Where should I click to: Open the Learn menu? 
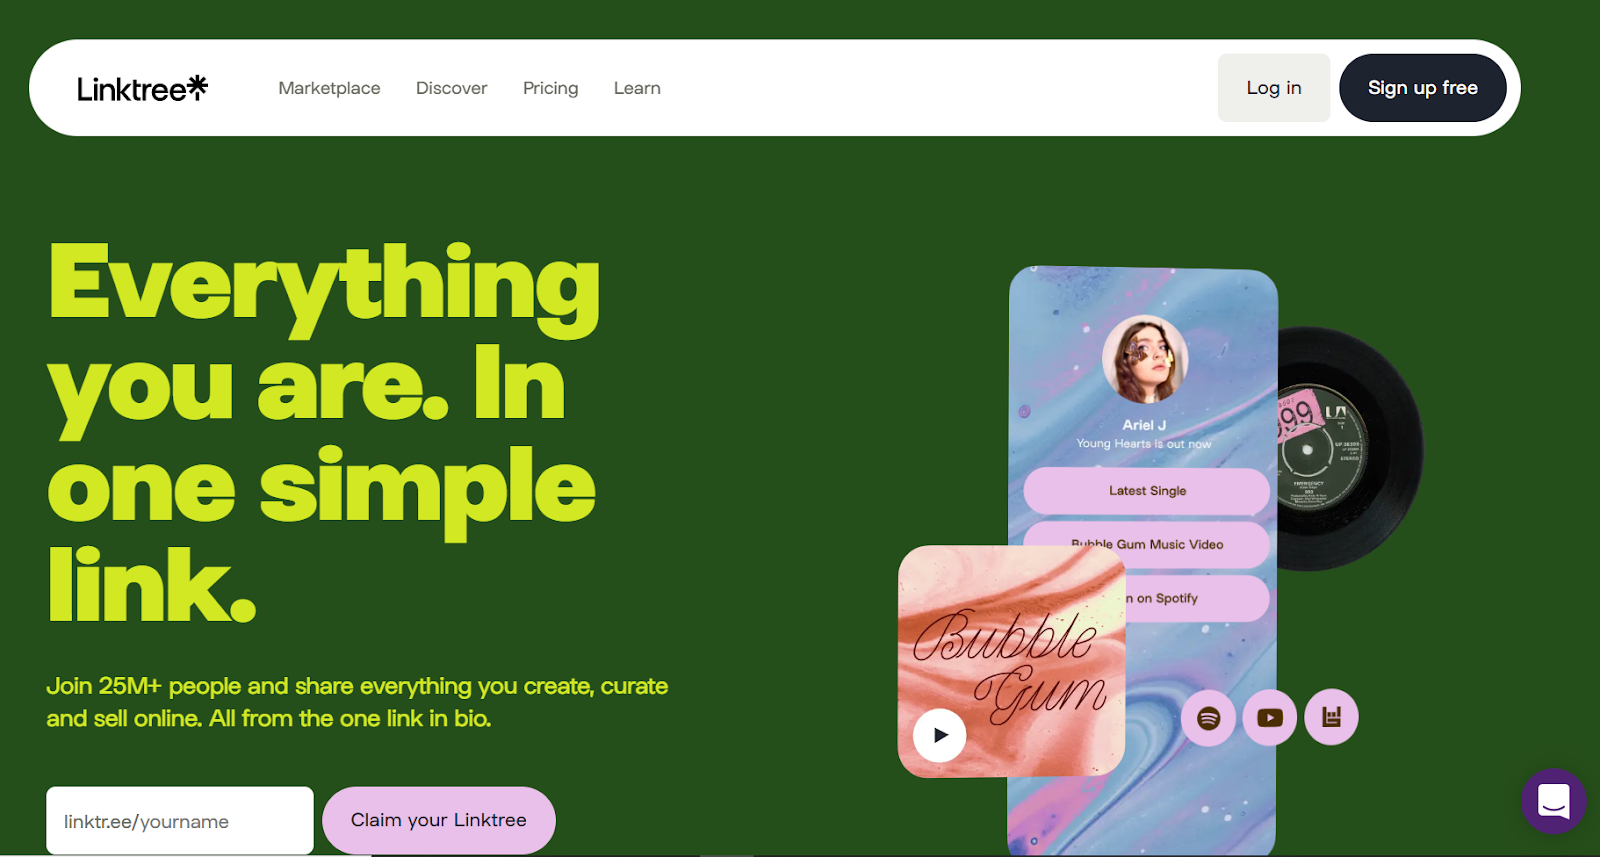[637, 88]
